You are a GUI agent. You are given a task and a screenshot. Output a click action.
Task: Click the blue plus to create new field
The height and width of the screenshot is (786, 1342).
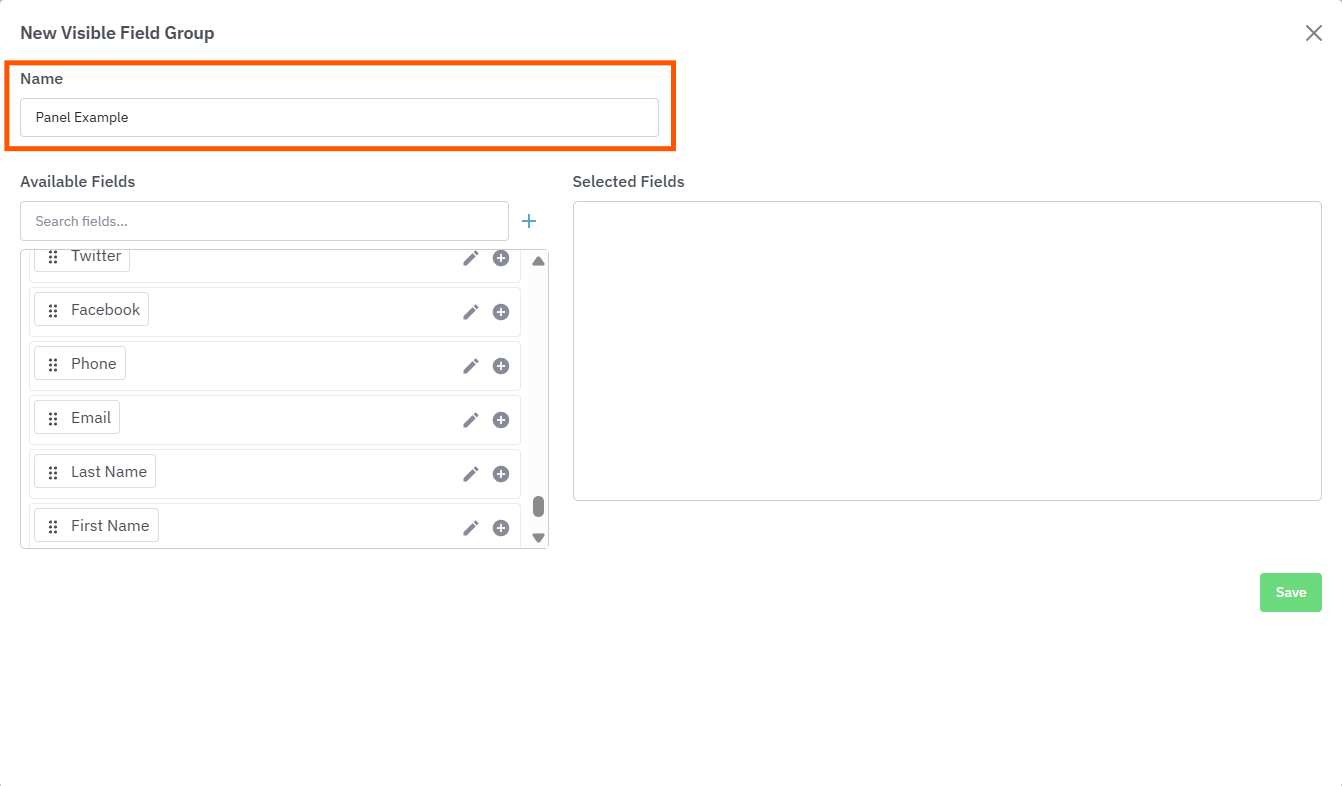click(x=530, y=221)
